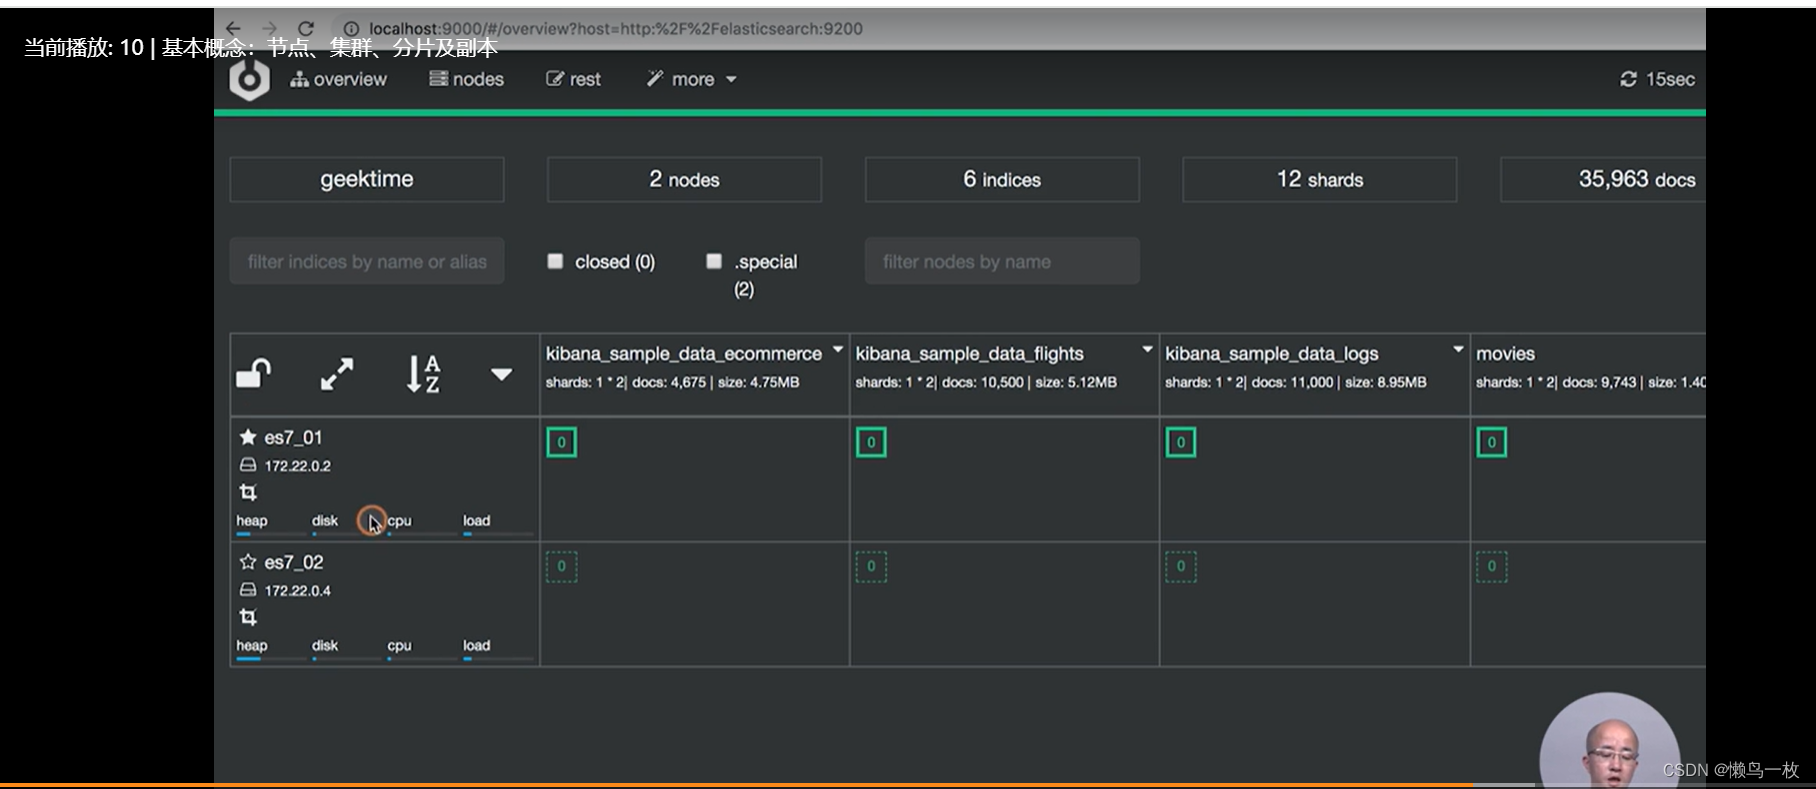Click the disk label of es7_02
The image size is (1816, 789).
(325, 646)
